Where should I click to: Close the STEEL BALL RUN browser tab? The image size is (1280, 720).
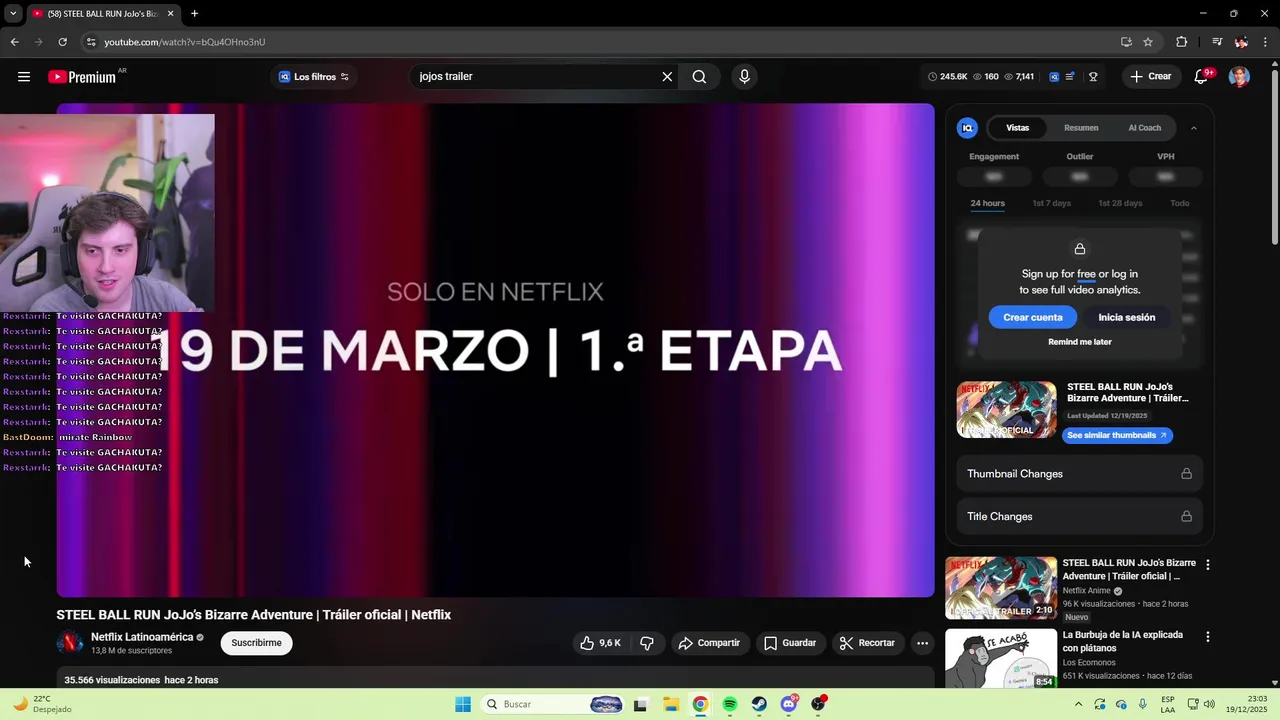pyautogui.click(x=170, y=14)
